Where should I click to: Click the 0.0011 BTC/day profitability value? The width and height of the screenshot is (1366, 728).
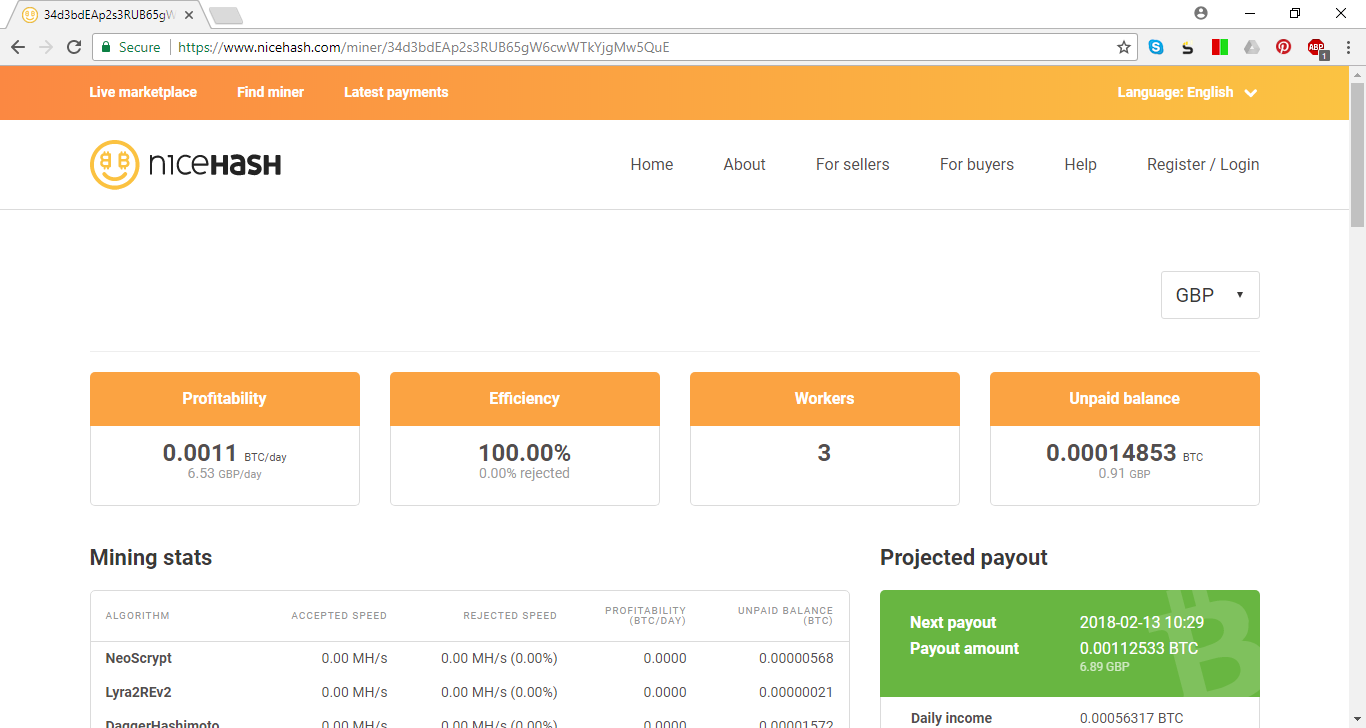pyautogui.click(x=225, y=454)
